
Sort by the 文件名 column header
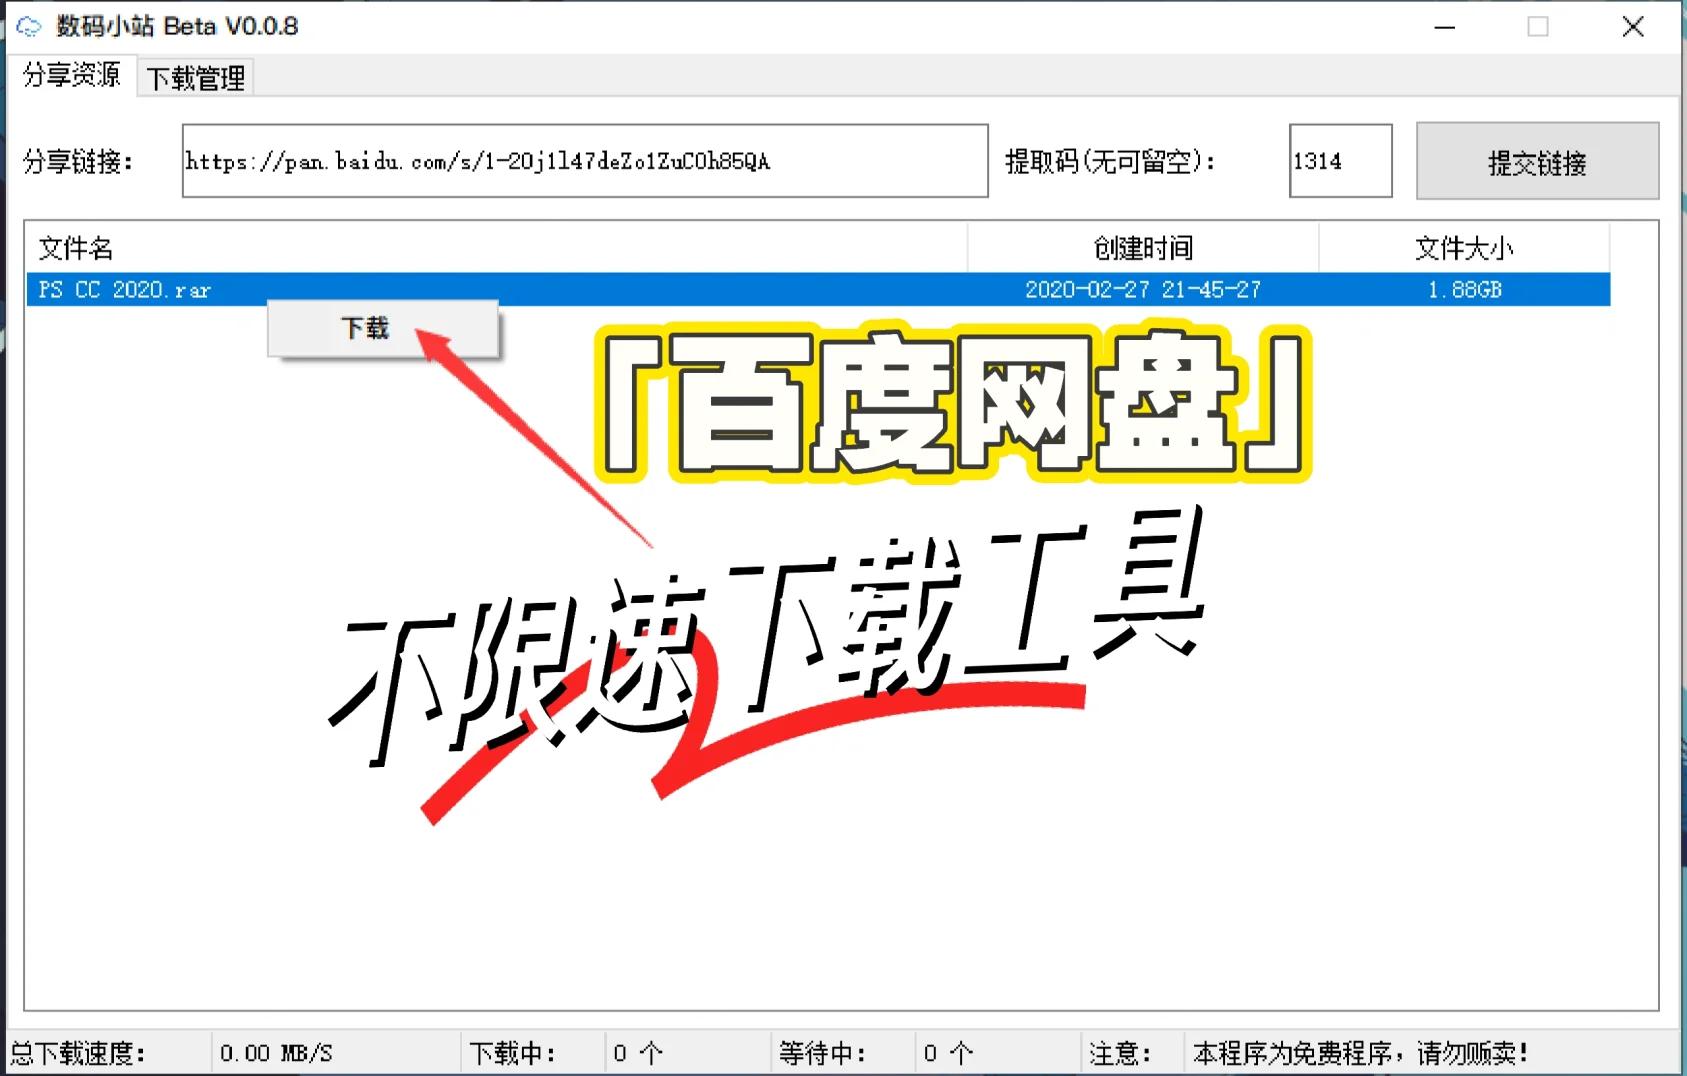73,247
